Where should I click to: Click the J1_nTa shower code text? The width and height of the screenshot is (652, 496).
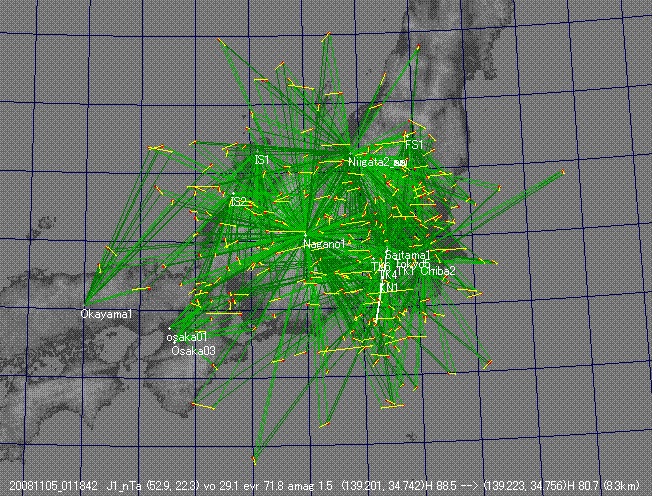[124, 486]
